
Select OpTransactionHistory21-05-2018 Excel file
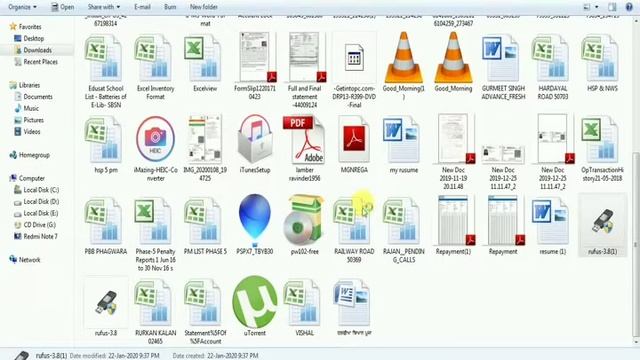(602, 148)
